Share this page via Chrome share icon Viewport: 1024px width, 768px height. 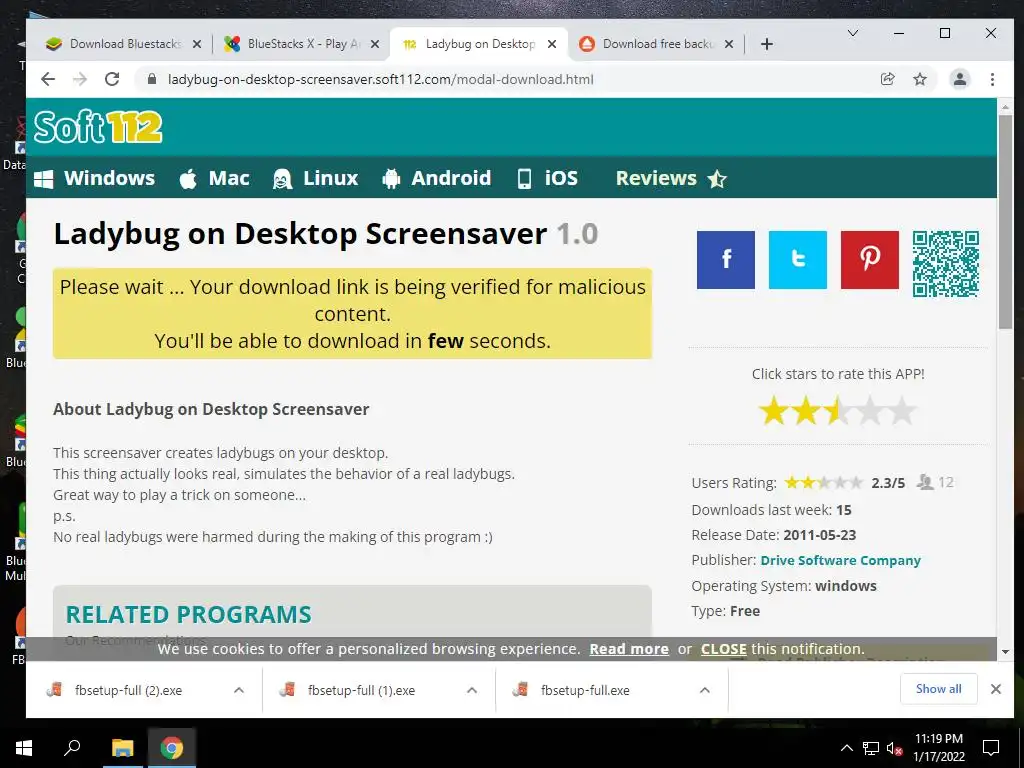click(x=887, y=79)
